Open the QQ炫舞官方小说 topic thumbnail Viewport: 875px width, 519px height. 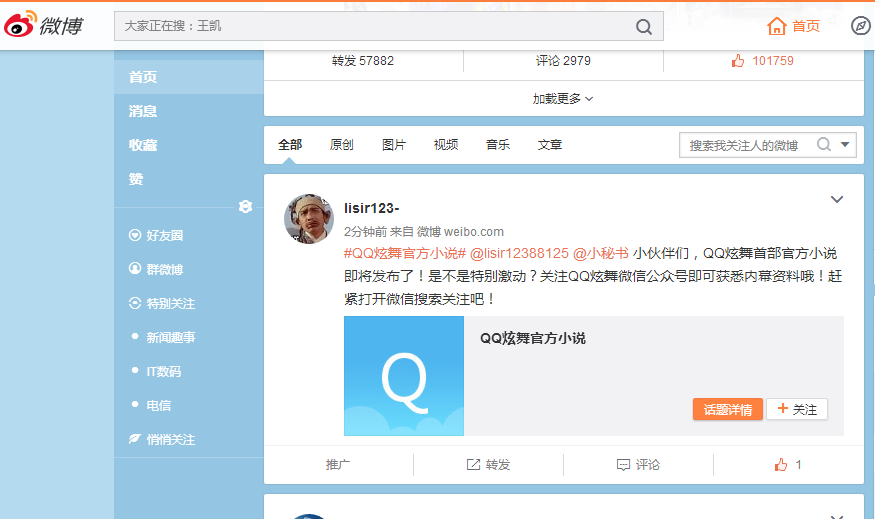(404, 376)
